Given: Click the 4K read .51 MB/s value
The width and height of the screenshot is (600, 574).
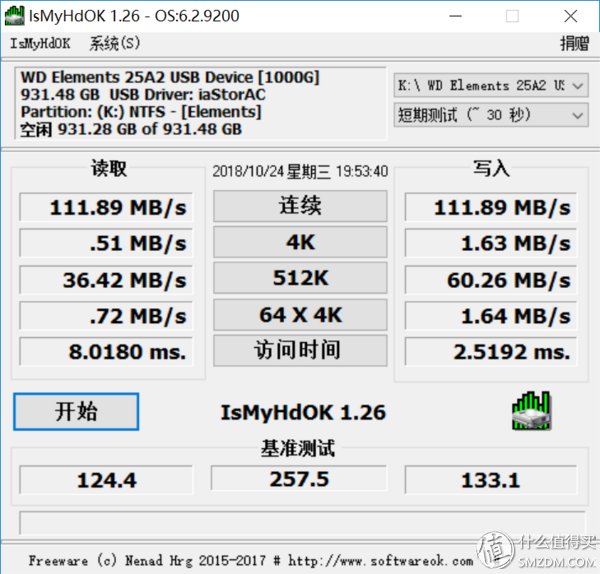Looking at the screenshot, I should (x=106, y=243).
